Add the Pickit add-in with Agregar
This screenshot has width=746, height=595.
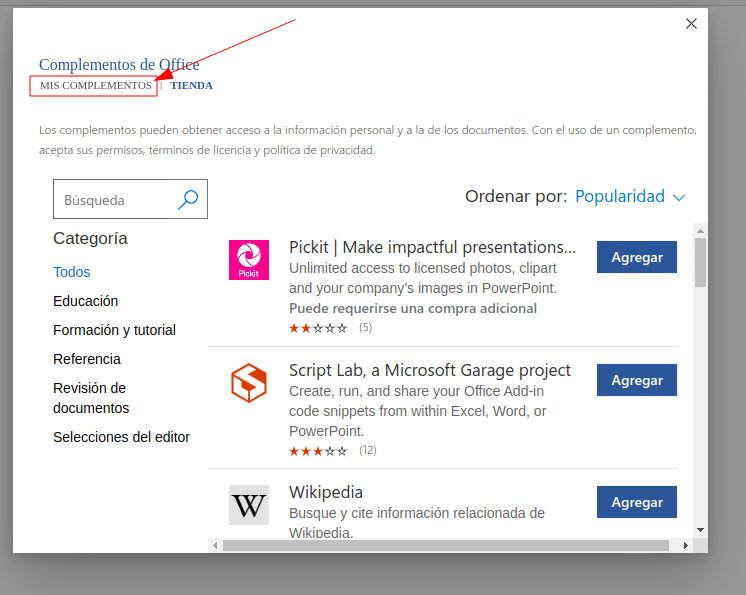pos(636,257)
